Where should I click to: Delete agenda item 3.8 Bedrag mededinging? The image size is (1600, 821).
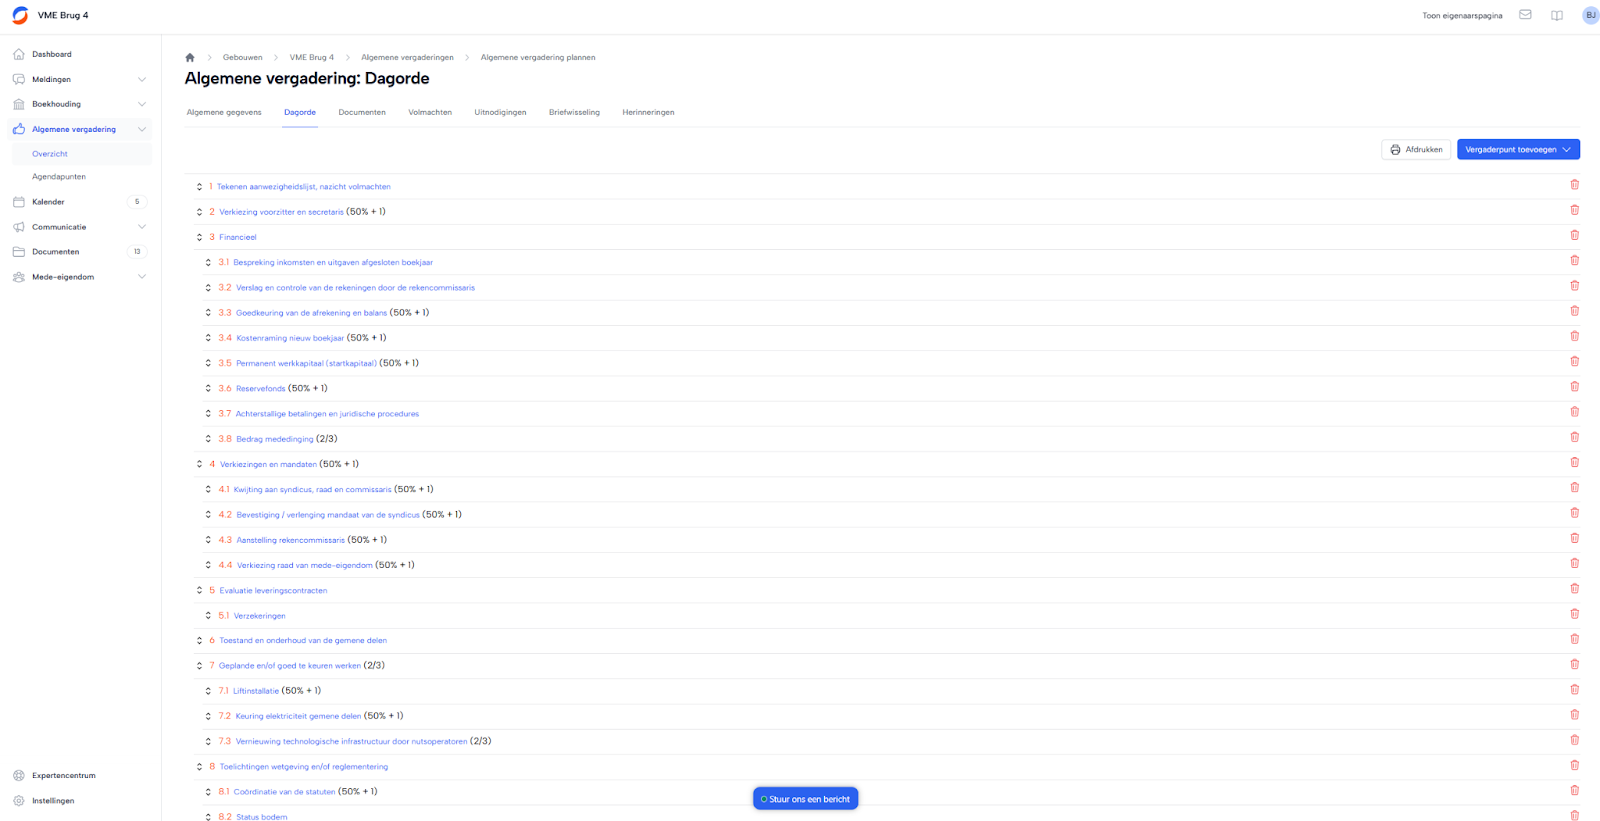click(1574, 437)
